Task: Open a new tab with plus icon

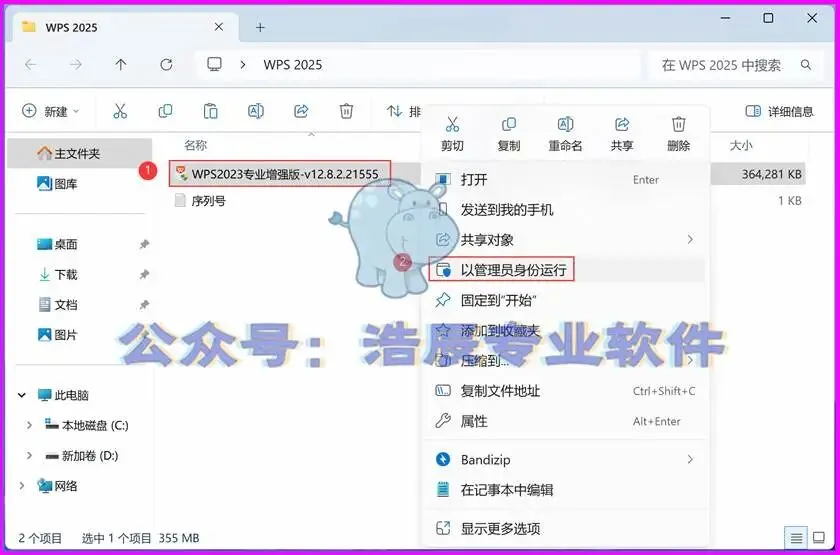Action: point(260,27)
